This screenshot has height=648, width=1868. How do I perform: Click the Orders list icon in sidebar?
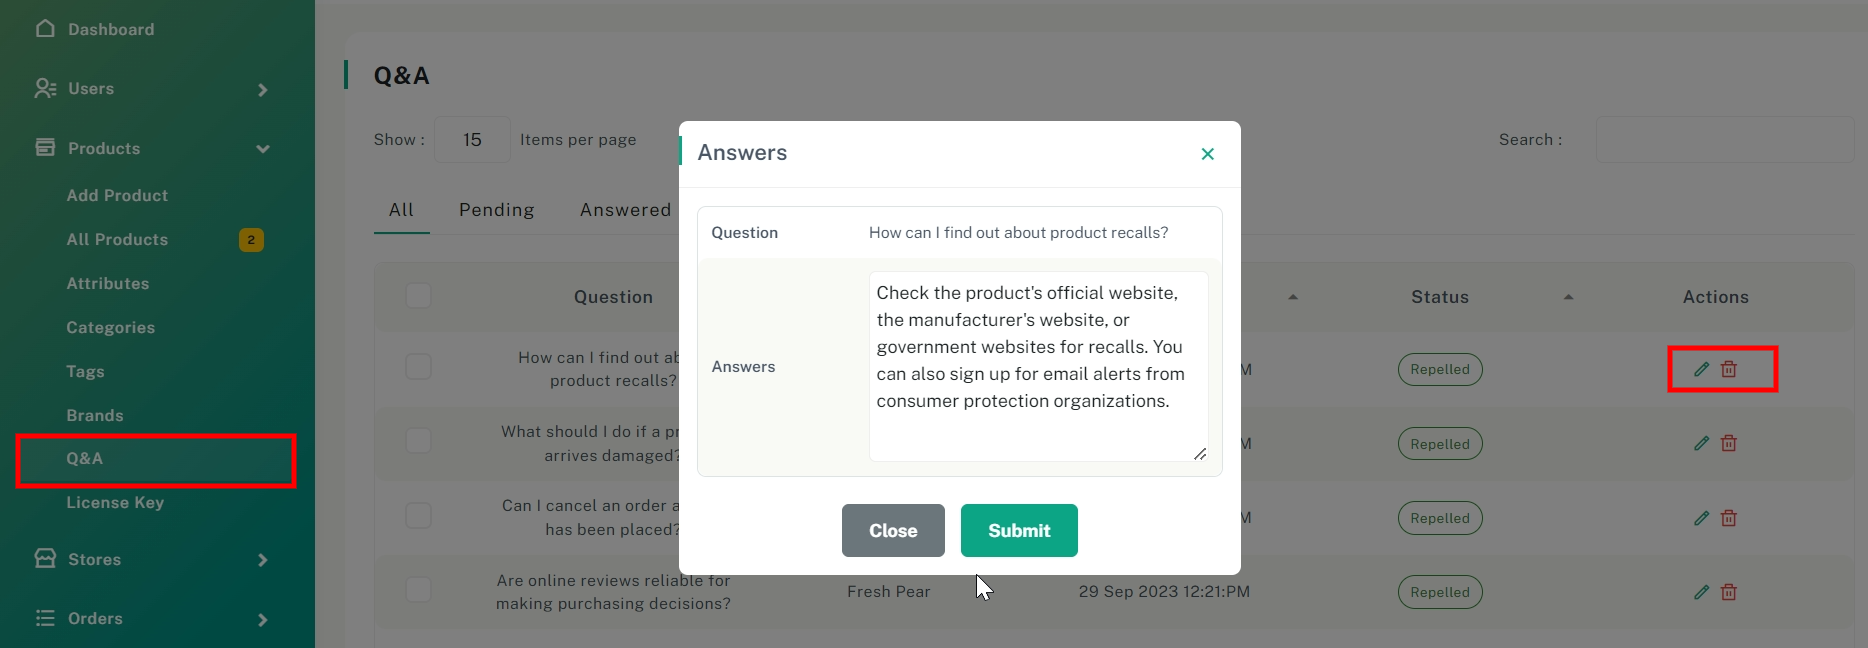(45, 618)
